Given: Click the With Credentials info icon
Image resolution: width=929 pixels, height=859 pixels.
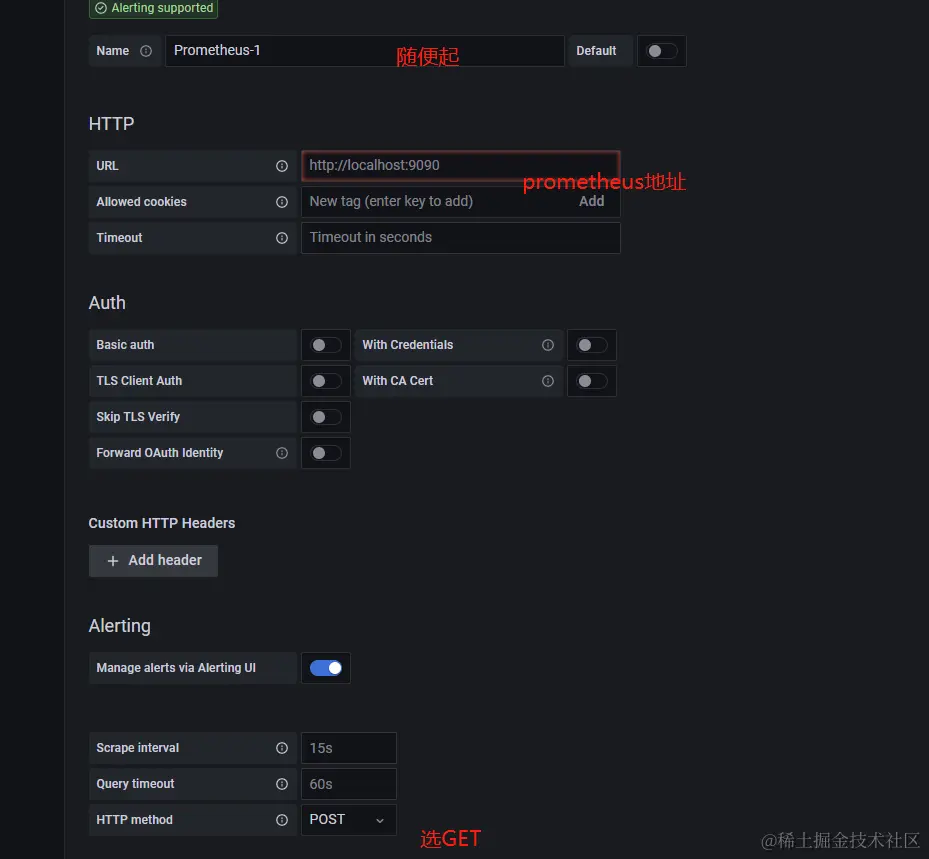Looking at the screenshot, I should tap(548, 345).
